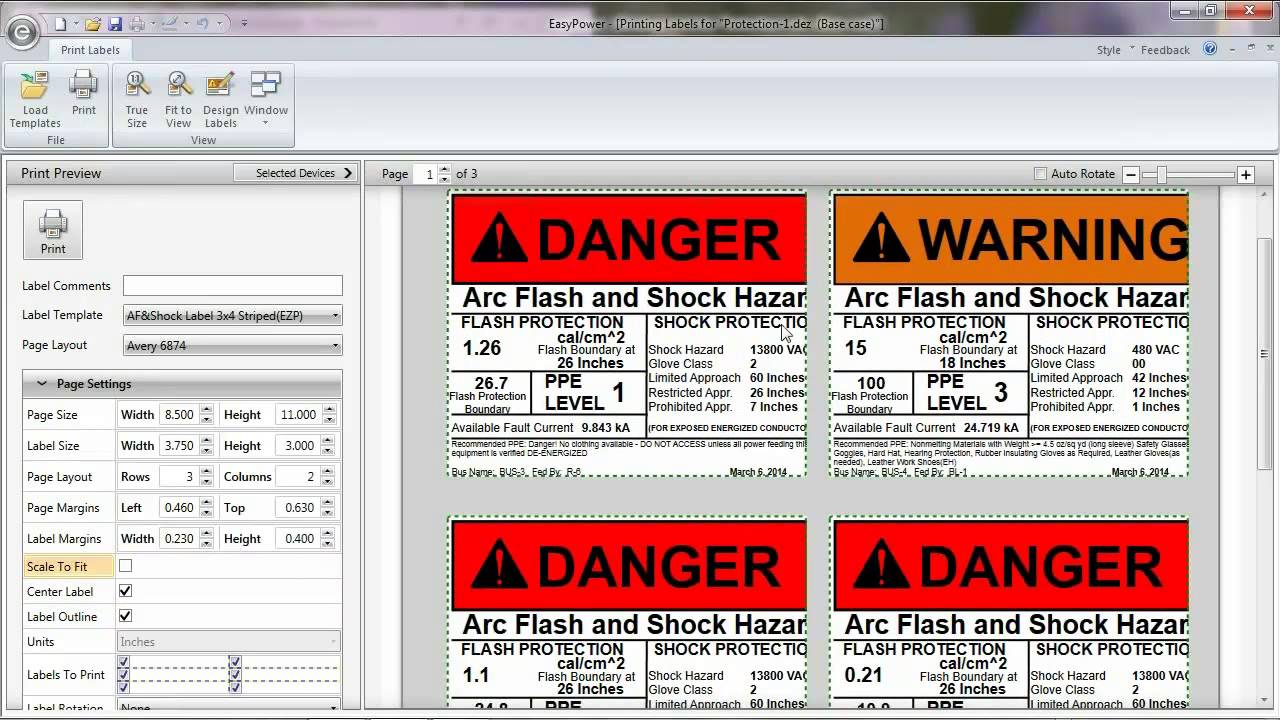The height and width of the screenshot is (720, 1280).
Task: Open the Style dropdown at top right
Action: (1115, 50)
